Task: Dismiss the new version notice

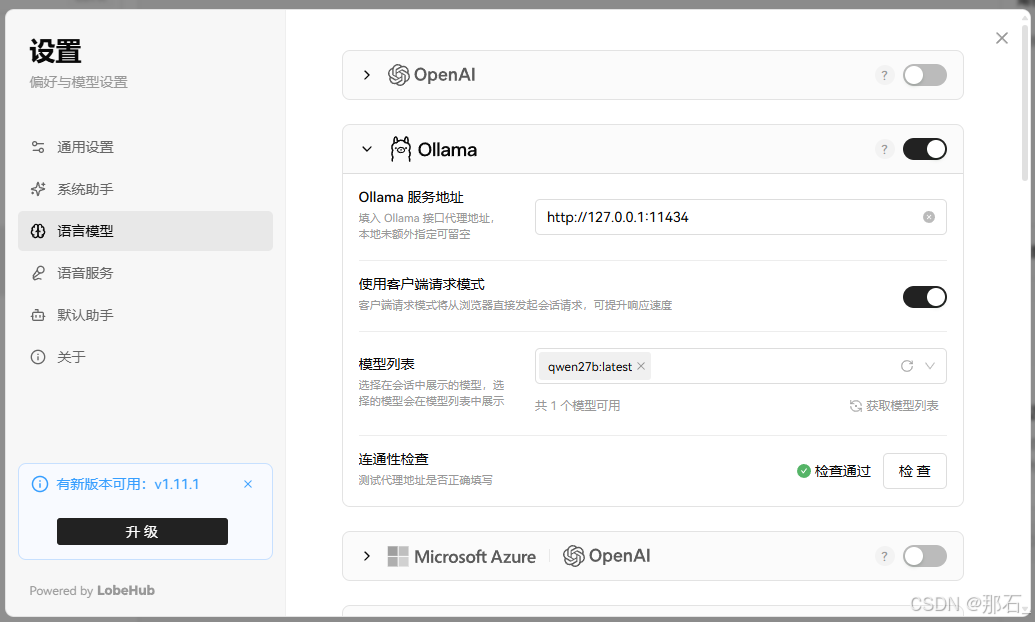Action: pos(248,484)
